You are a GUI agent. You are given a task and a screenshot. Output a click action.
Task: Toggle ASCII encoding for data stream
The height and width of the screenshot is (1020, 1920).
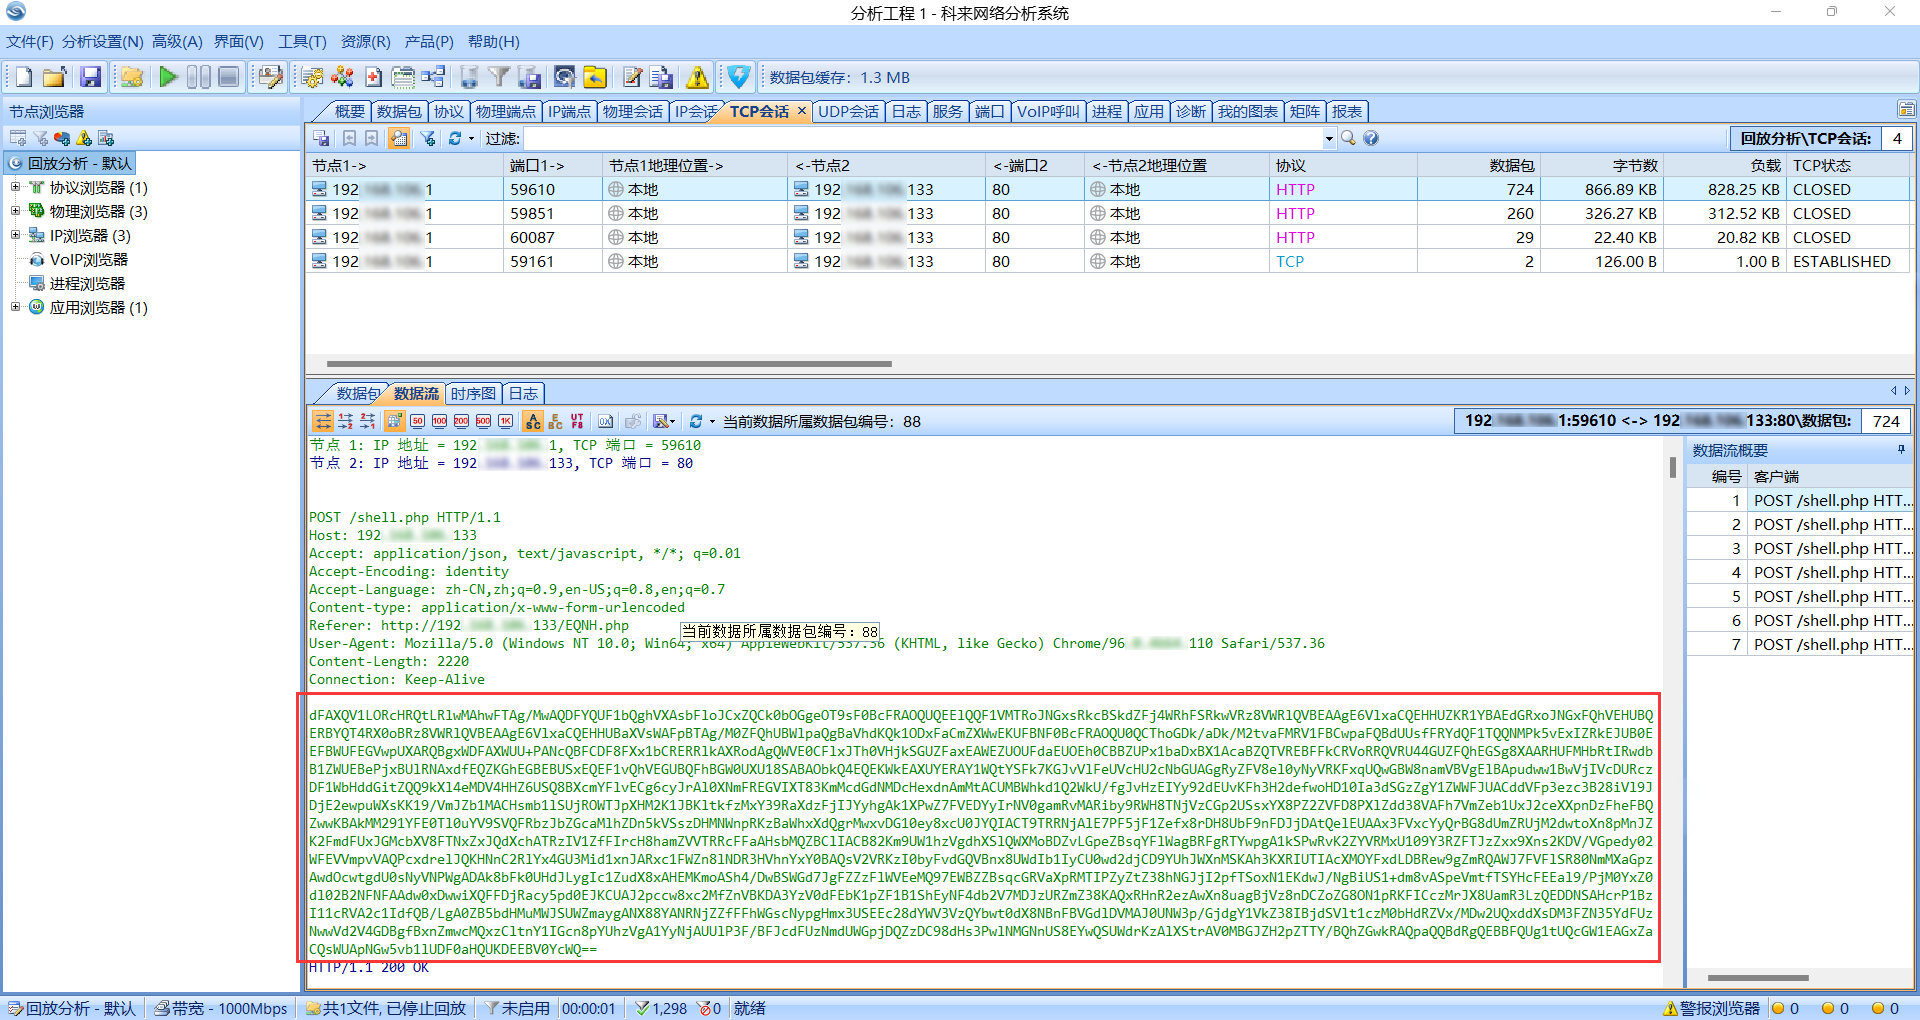pos(533,421)
